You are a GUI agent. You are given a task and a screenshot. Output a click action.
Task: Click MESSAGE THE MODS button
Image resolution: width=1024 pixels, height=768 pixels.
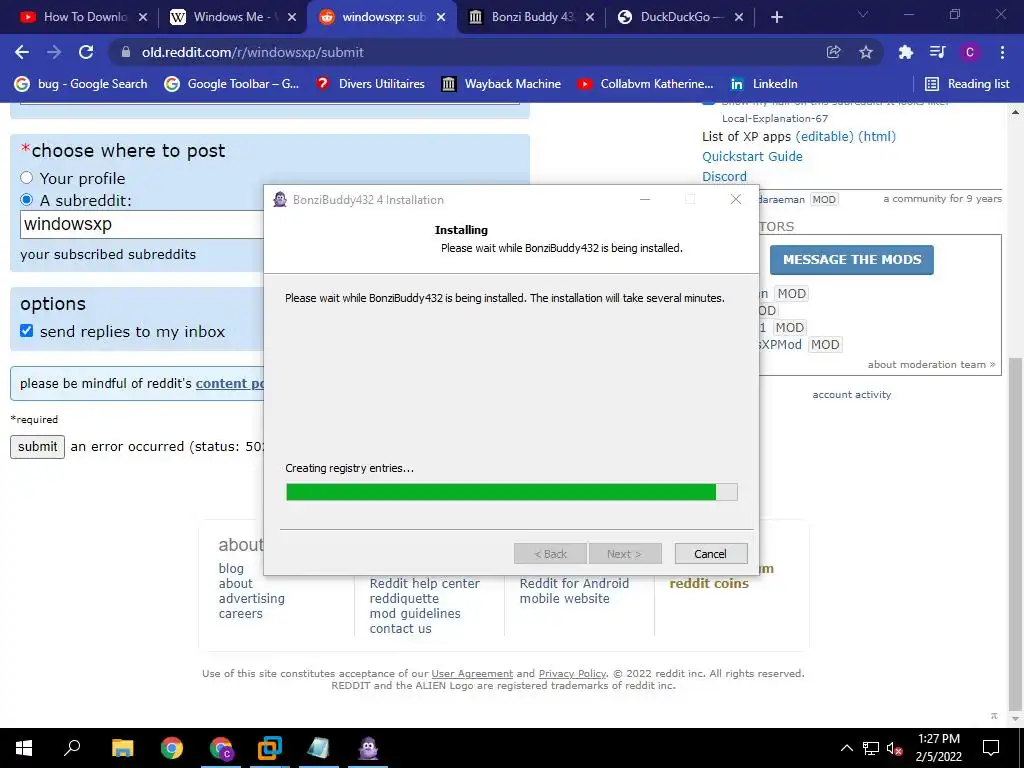852,260
